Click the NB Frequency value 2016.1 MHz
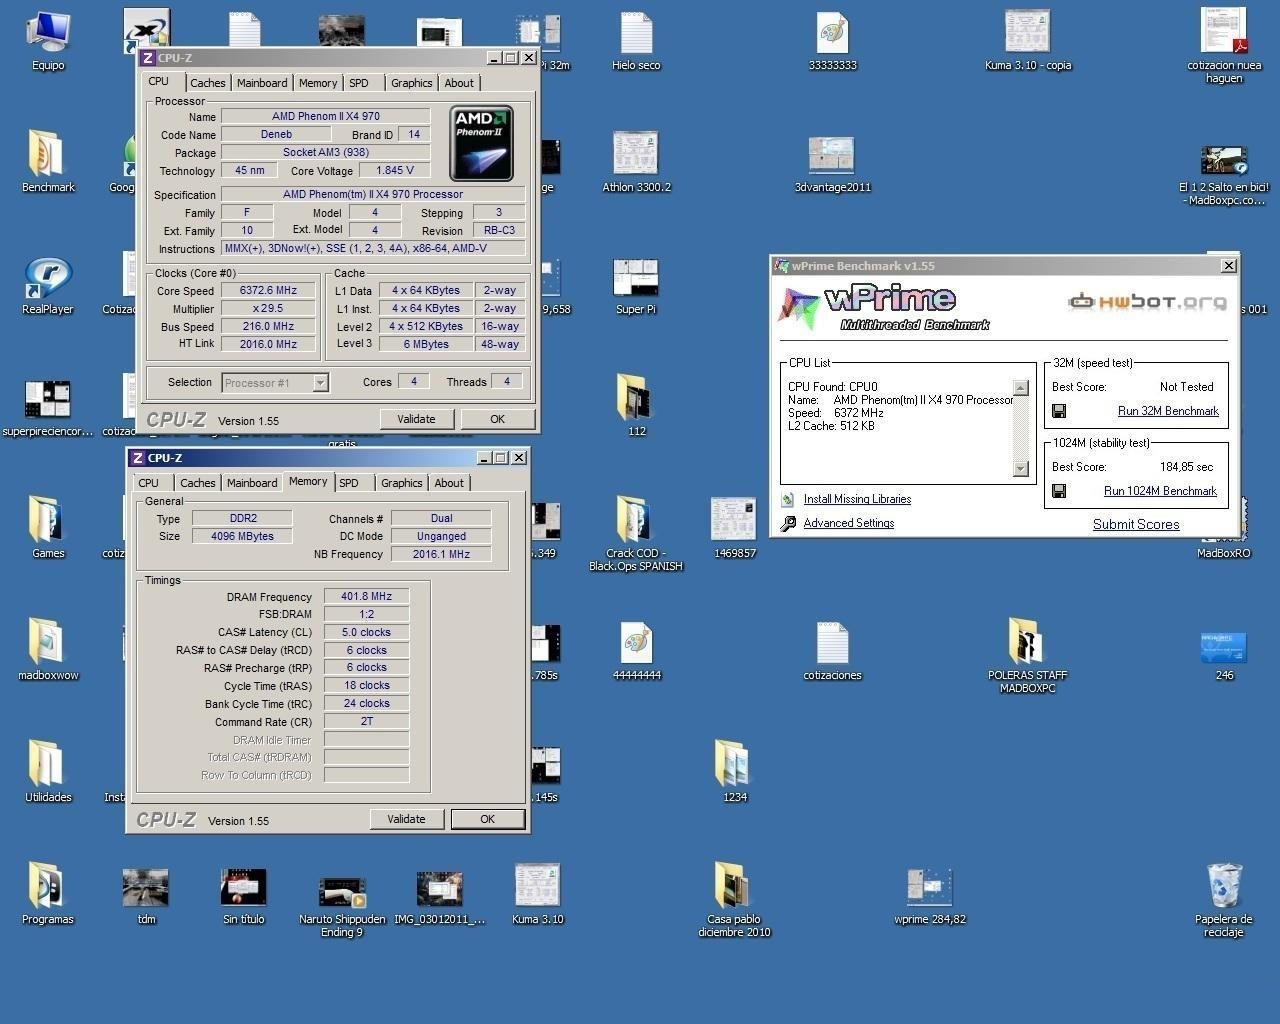This screenshot has width=1280, height=1024. pos(441,554)
